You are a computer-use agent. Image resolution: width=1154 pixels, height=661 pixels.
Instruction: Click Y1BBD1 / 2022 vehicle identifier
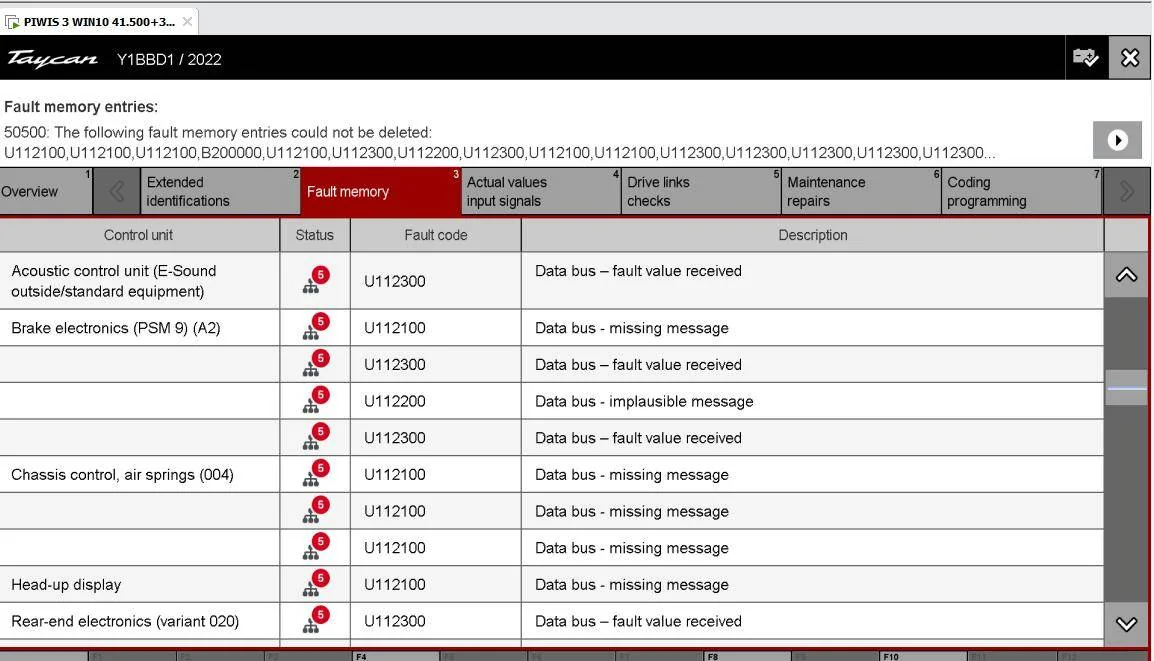169,60
